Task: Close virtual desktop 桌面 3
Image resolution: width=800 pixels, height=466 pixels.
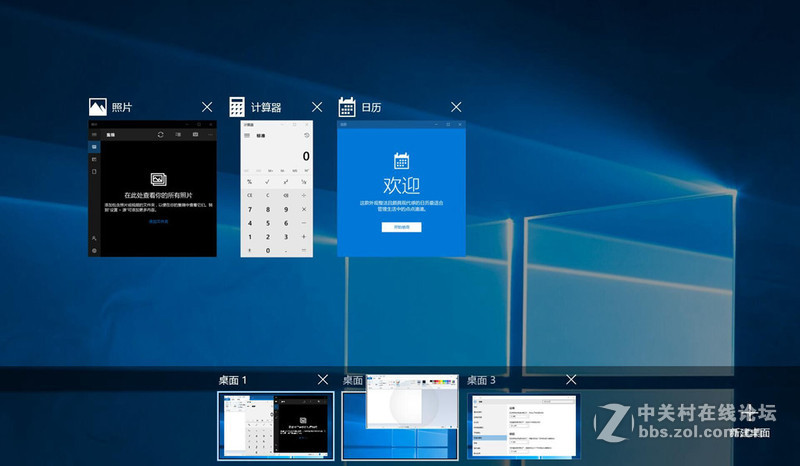Action: point(571,380)
